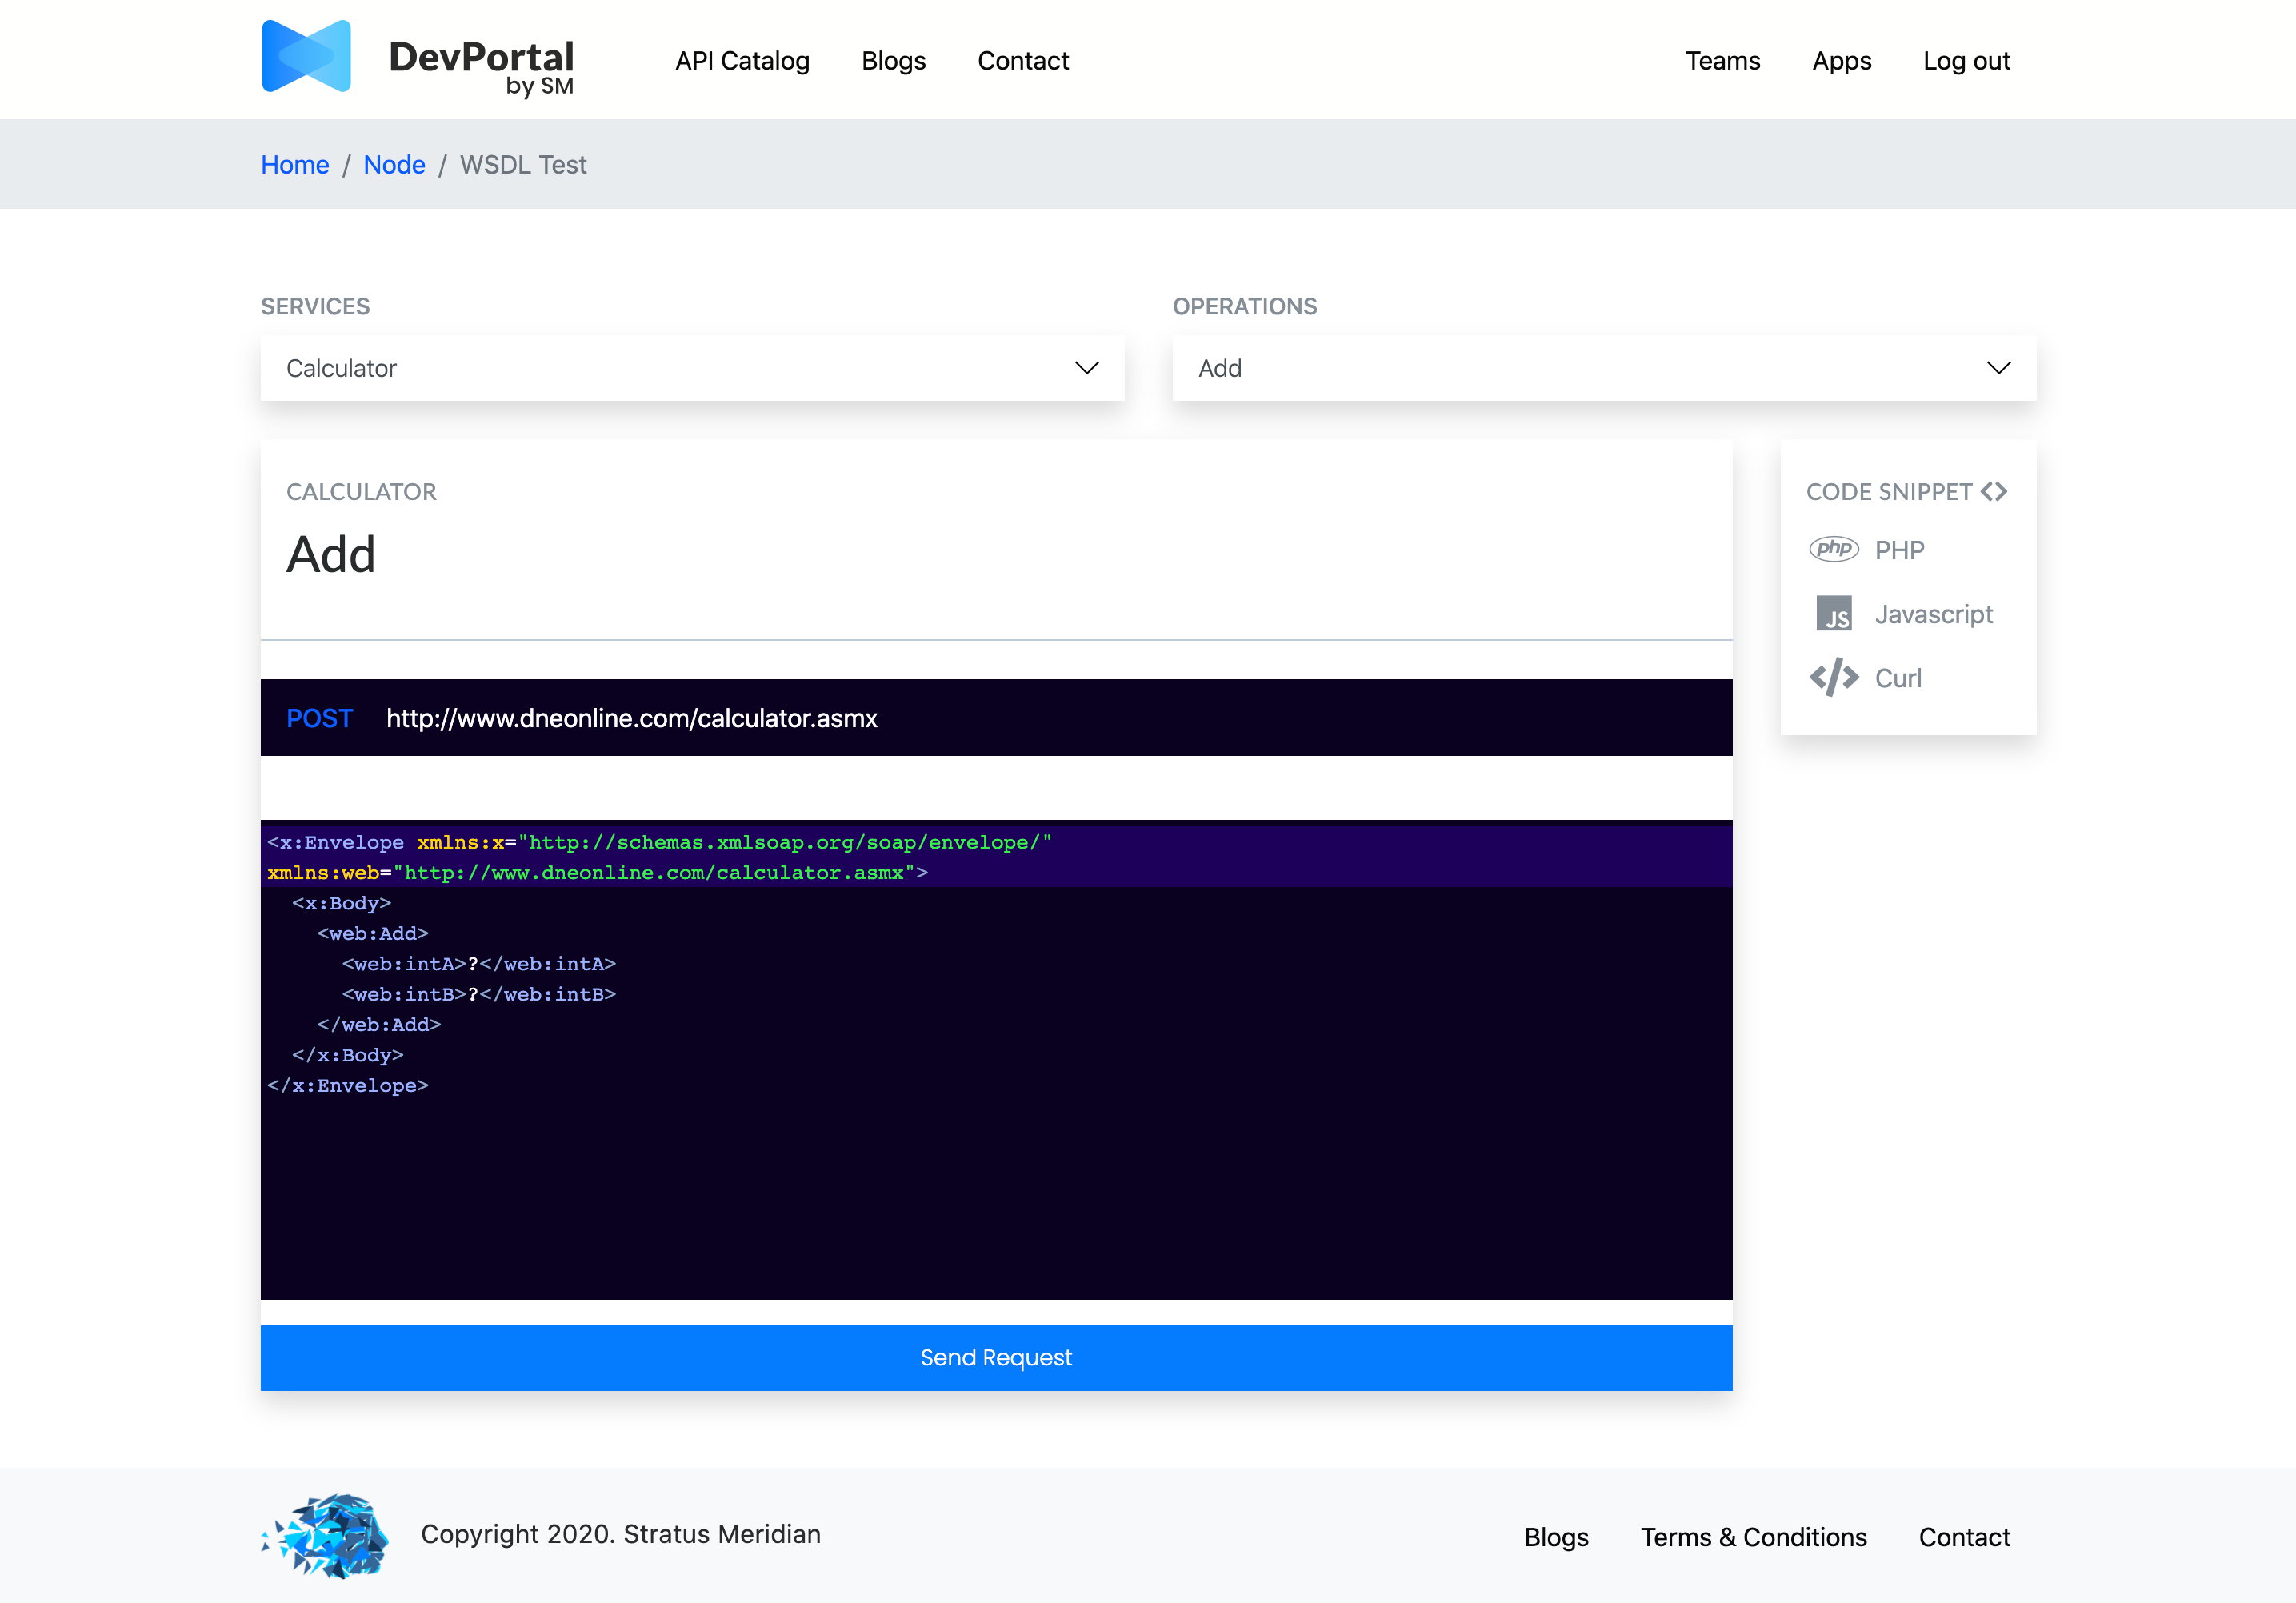
Task: Log out of the portal
Action: [1966, 61]
